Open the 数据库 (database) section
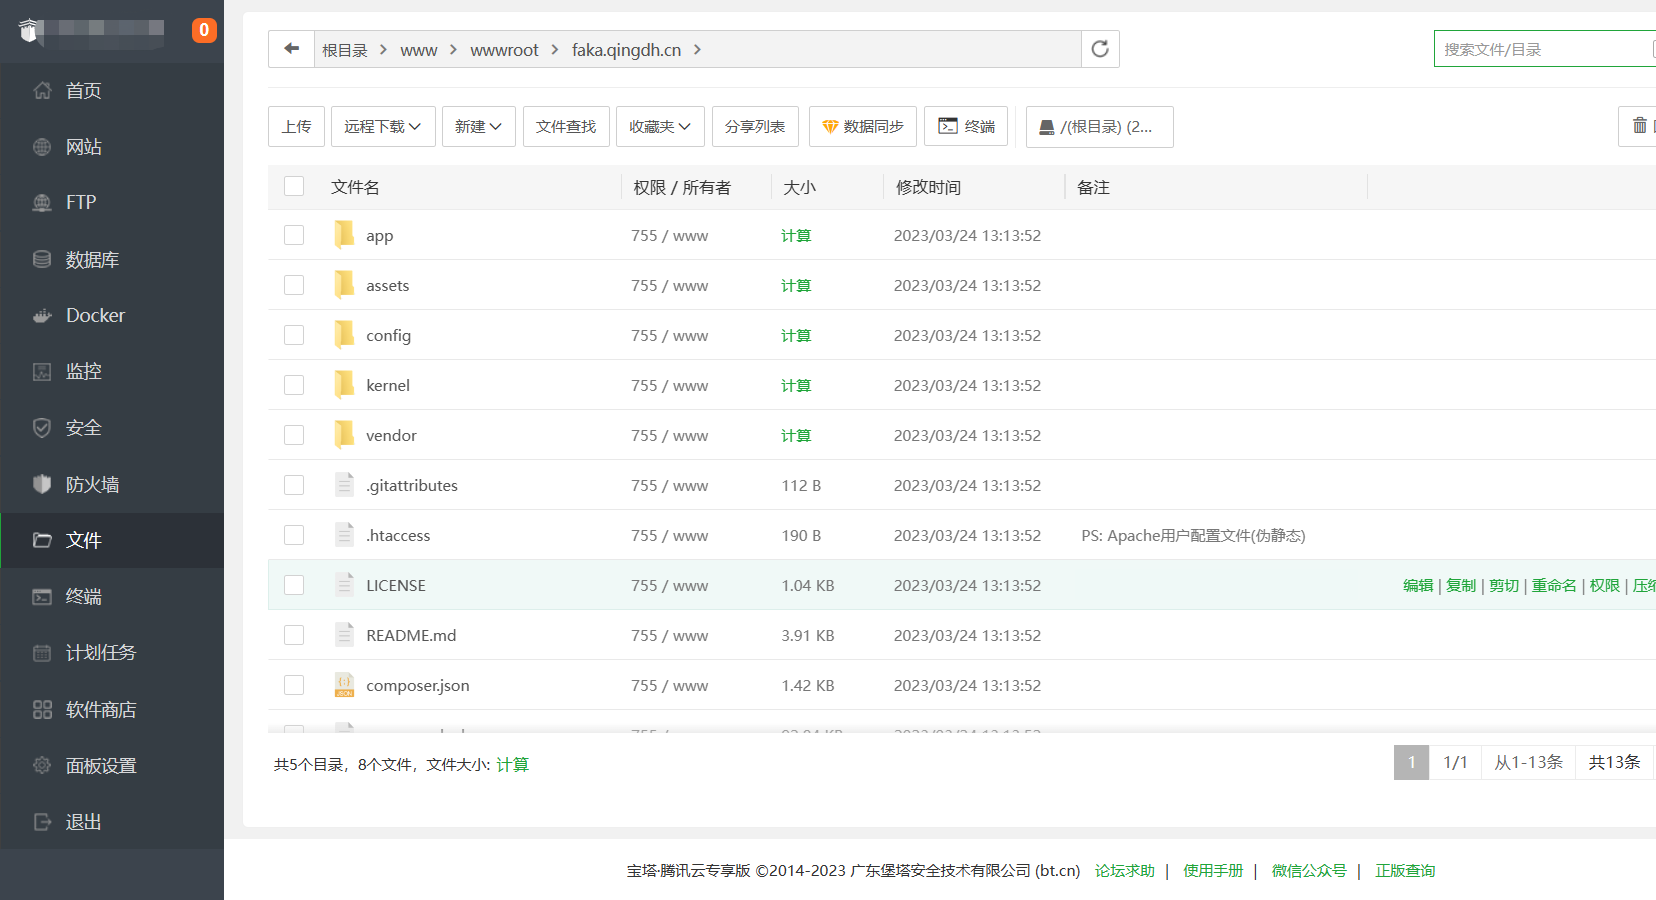The height and width of the screenshot is (900, 1656). pos(95,259)
